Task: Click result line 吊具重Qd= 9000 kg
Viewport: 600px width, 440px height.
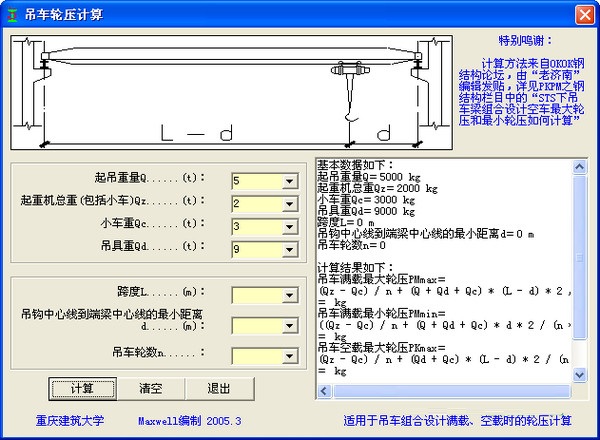Action: pos(366,211)
